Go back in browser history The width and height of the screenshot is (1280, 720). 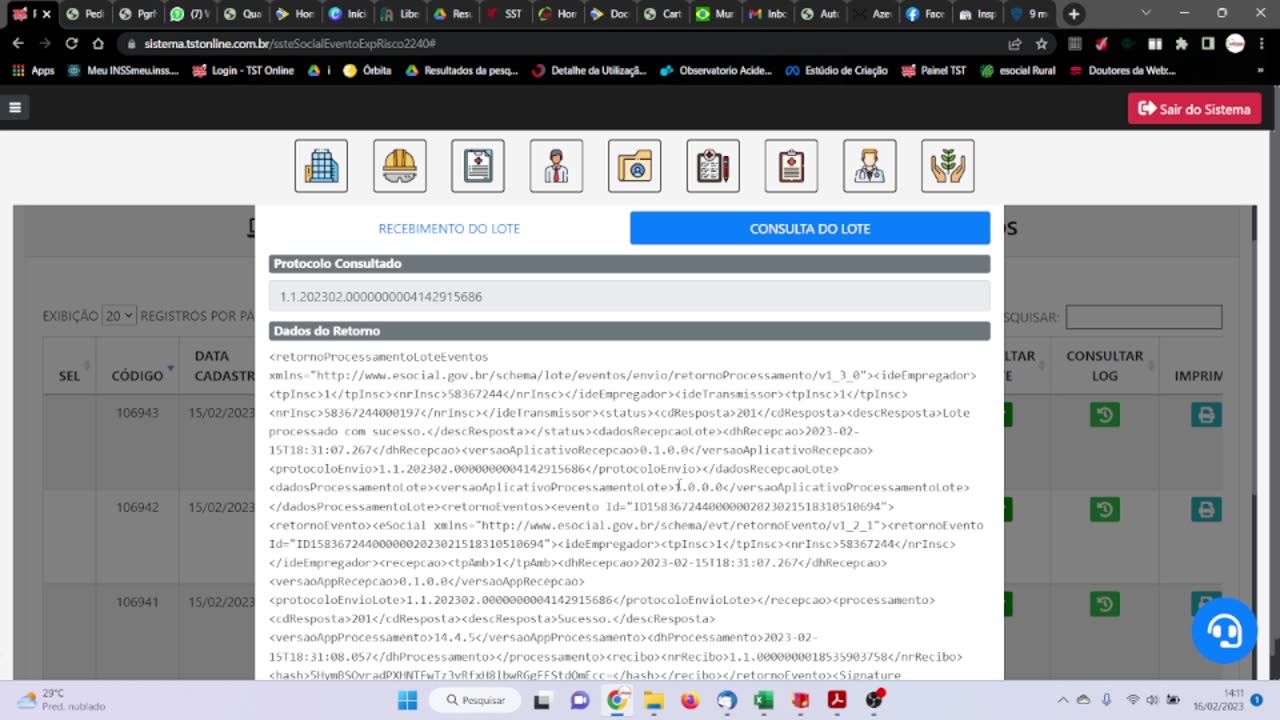pos(18,44)
